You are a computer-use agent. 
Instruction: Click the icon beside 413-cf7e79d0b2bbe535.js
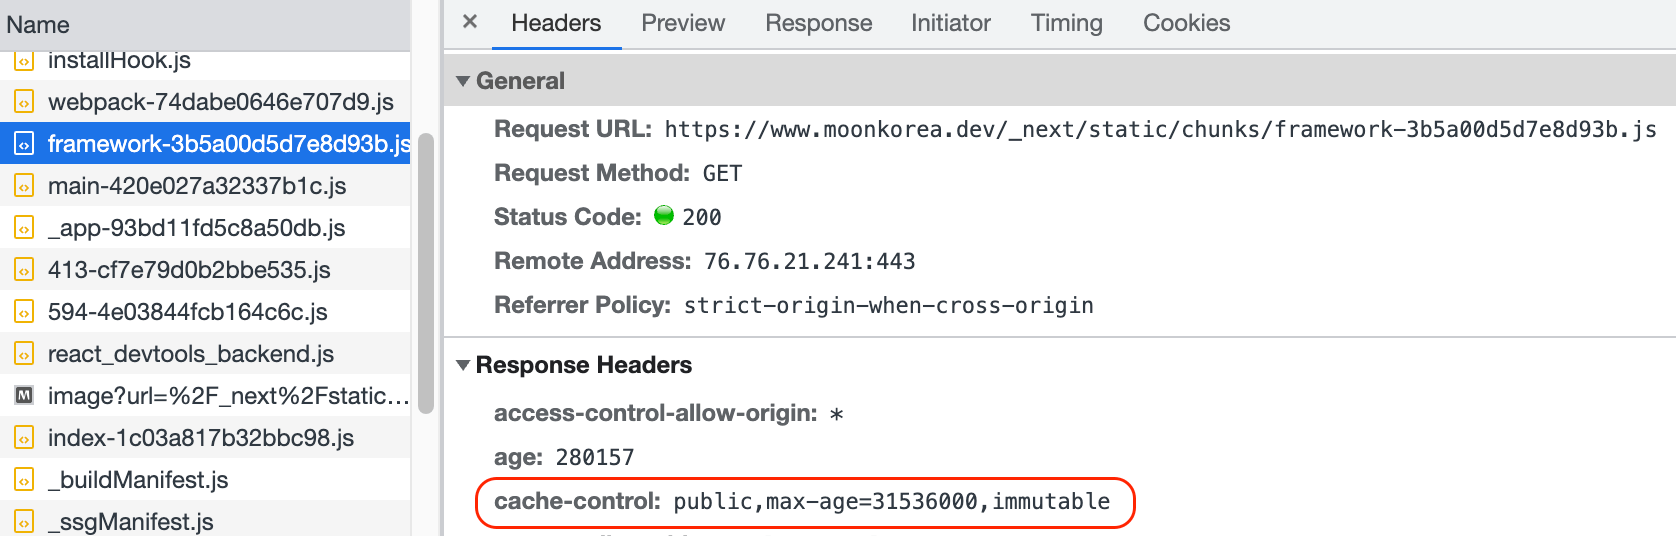[24, 270]
